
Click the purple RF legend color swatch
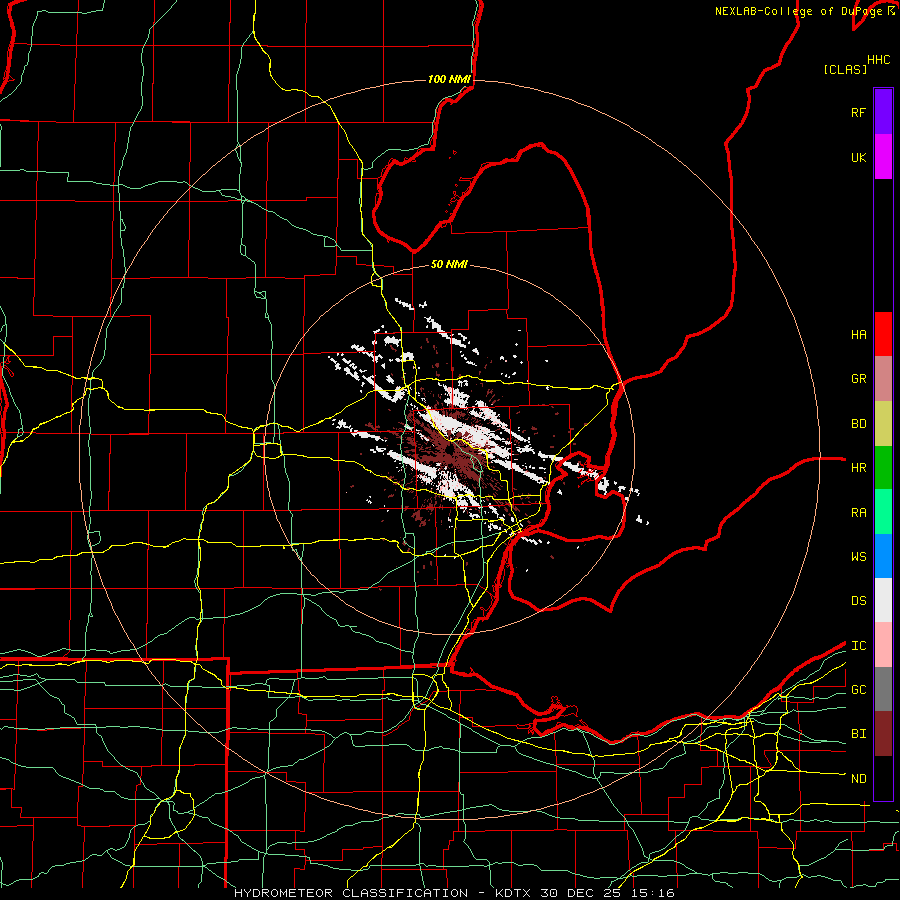(x=883, y=112)
